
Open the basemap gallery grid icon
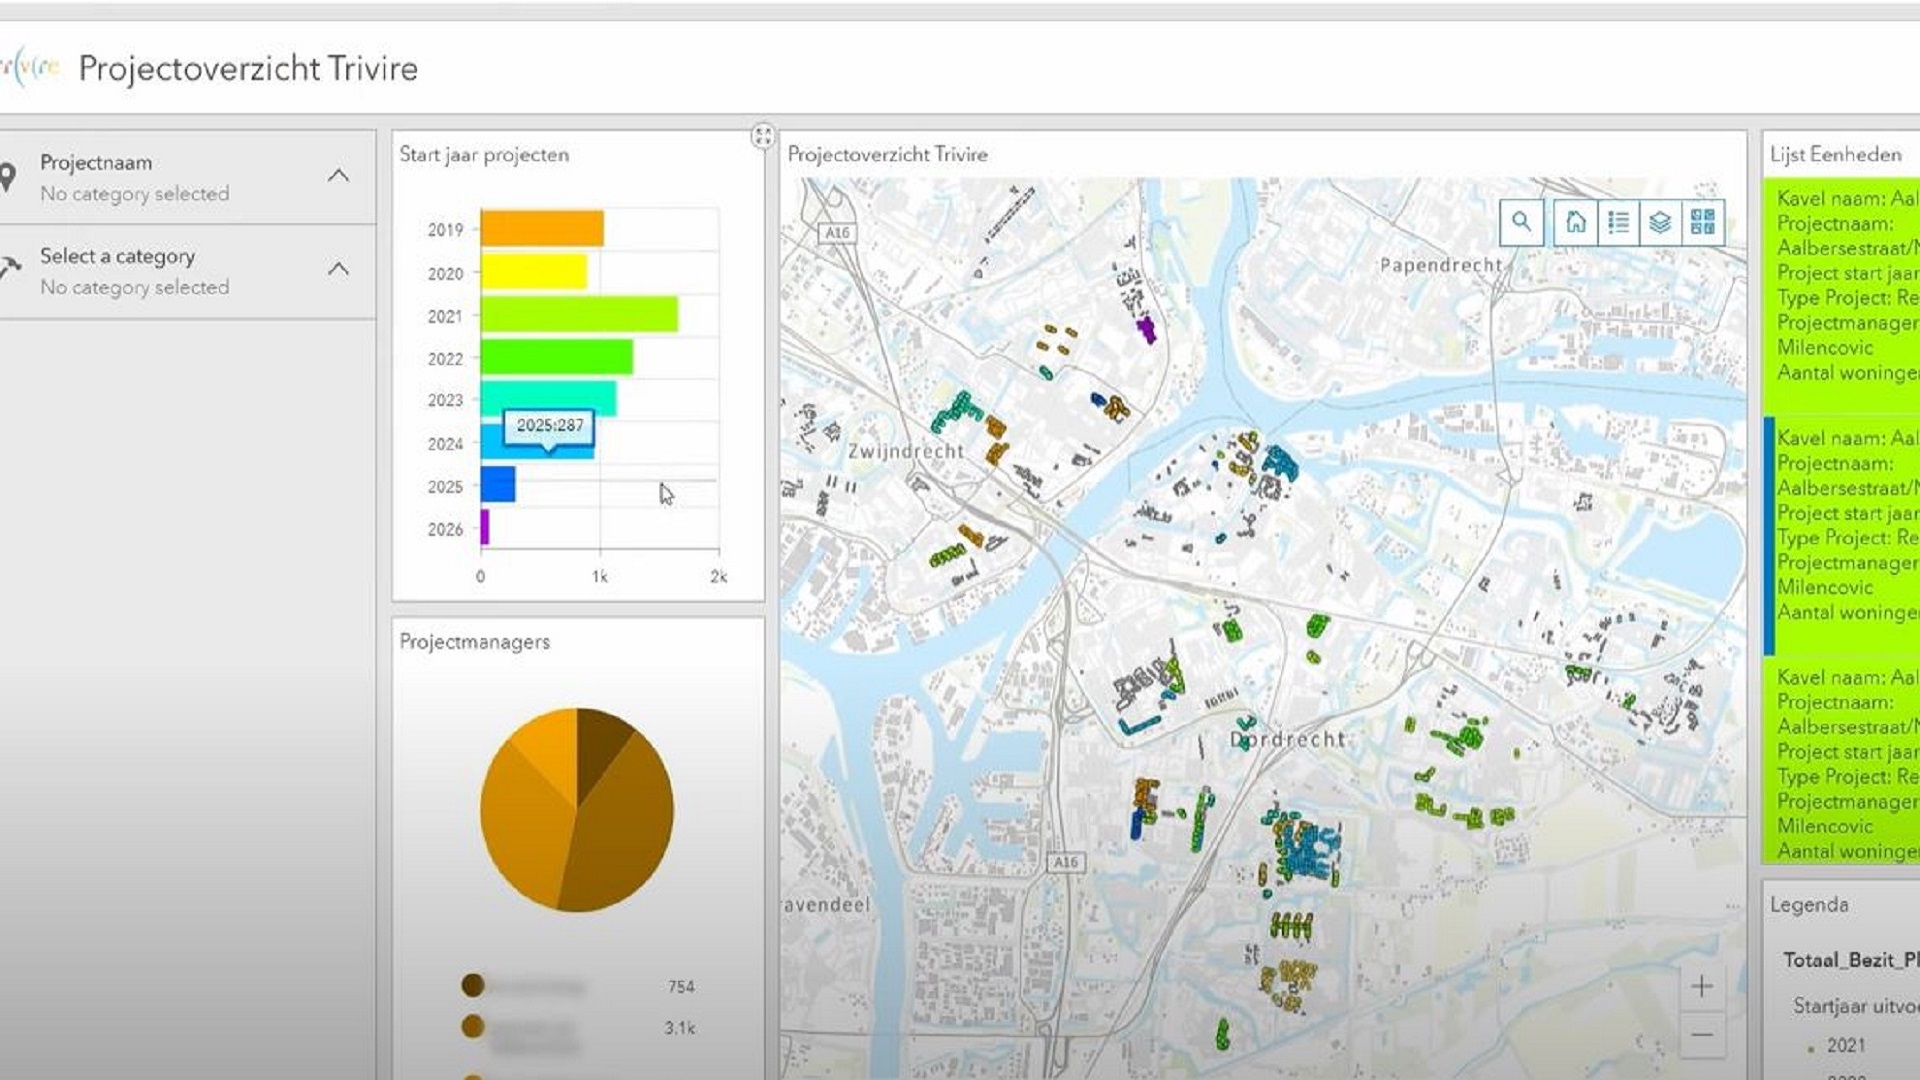click(x=1703, y=222)
